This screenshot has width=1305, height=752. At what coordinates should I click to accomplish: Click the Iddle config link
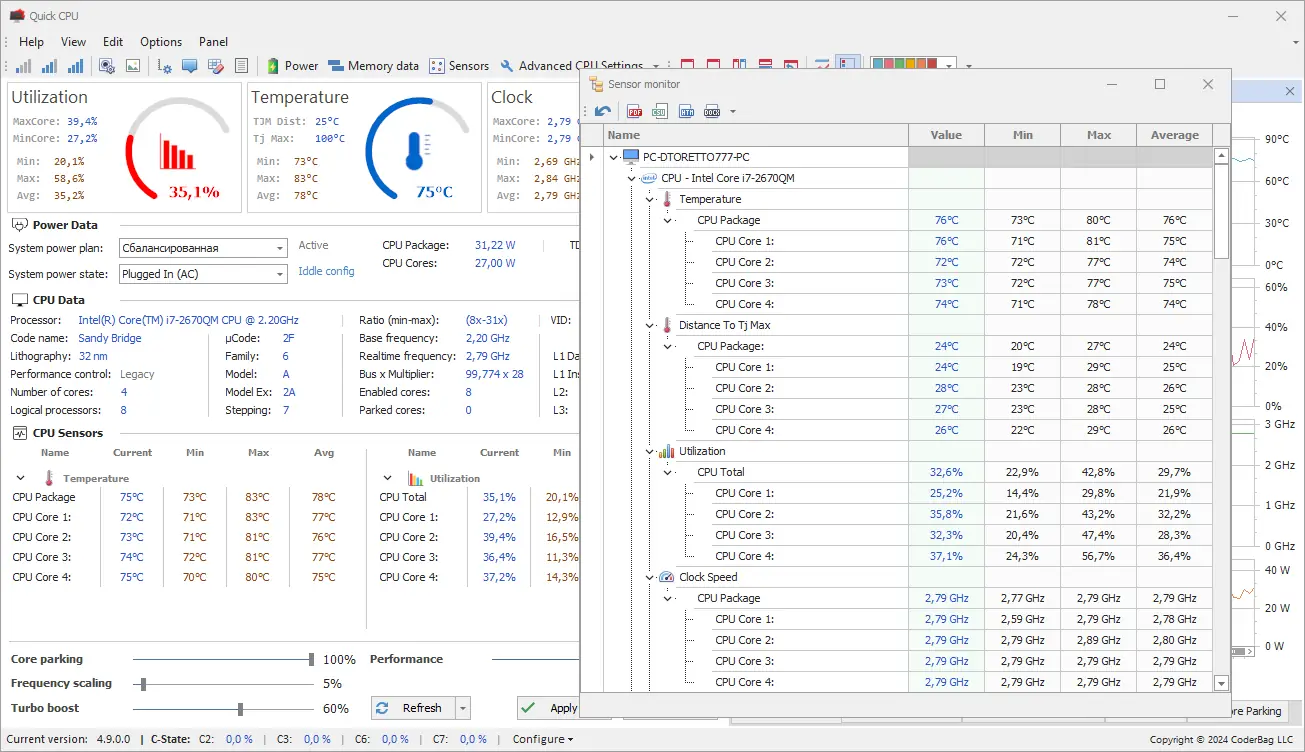click(x=326, y=271)
